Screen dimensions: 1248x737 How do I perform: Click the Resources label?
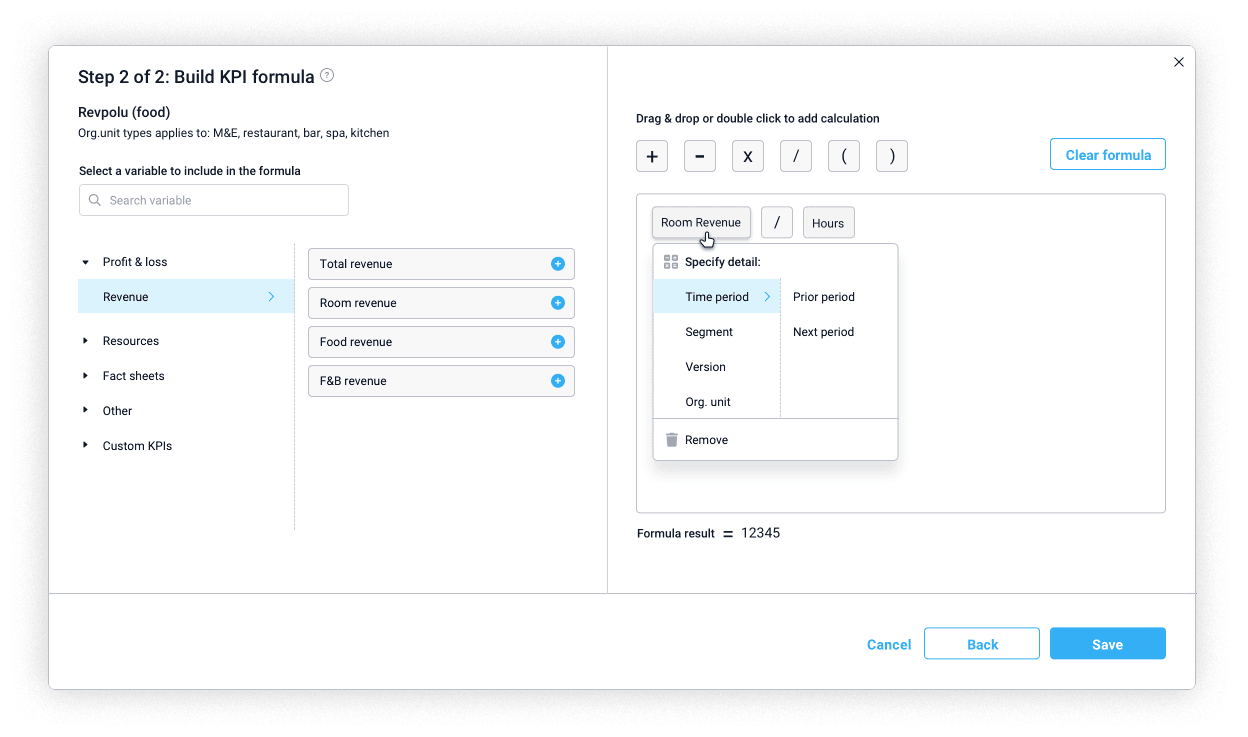pyautogui.click(x=131, y=341)
